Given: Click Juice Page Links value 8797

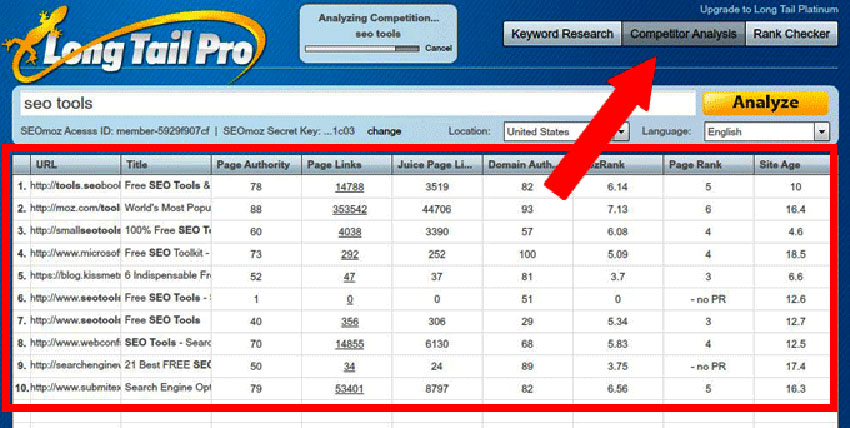Looking at the screenshot, I should (436, 389).
